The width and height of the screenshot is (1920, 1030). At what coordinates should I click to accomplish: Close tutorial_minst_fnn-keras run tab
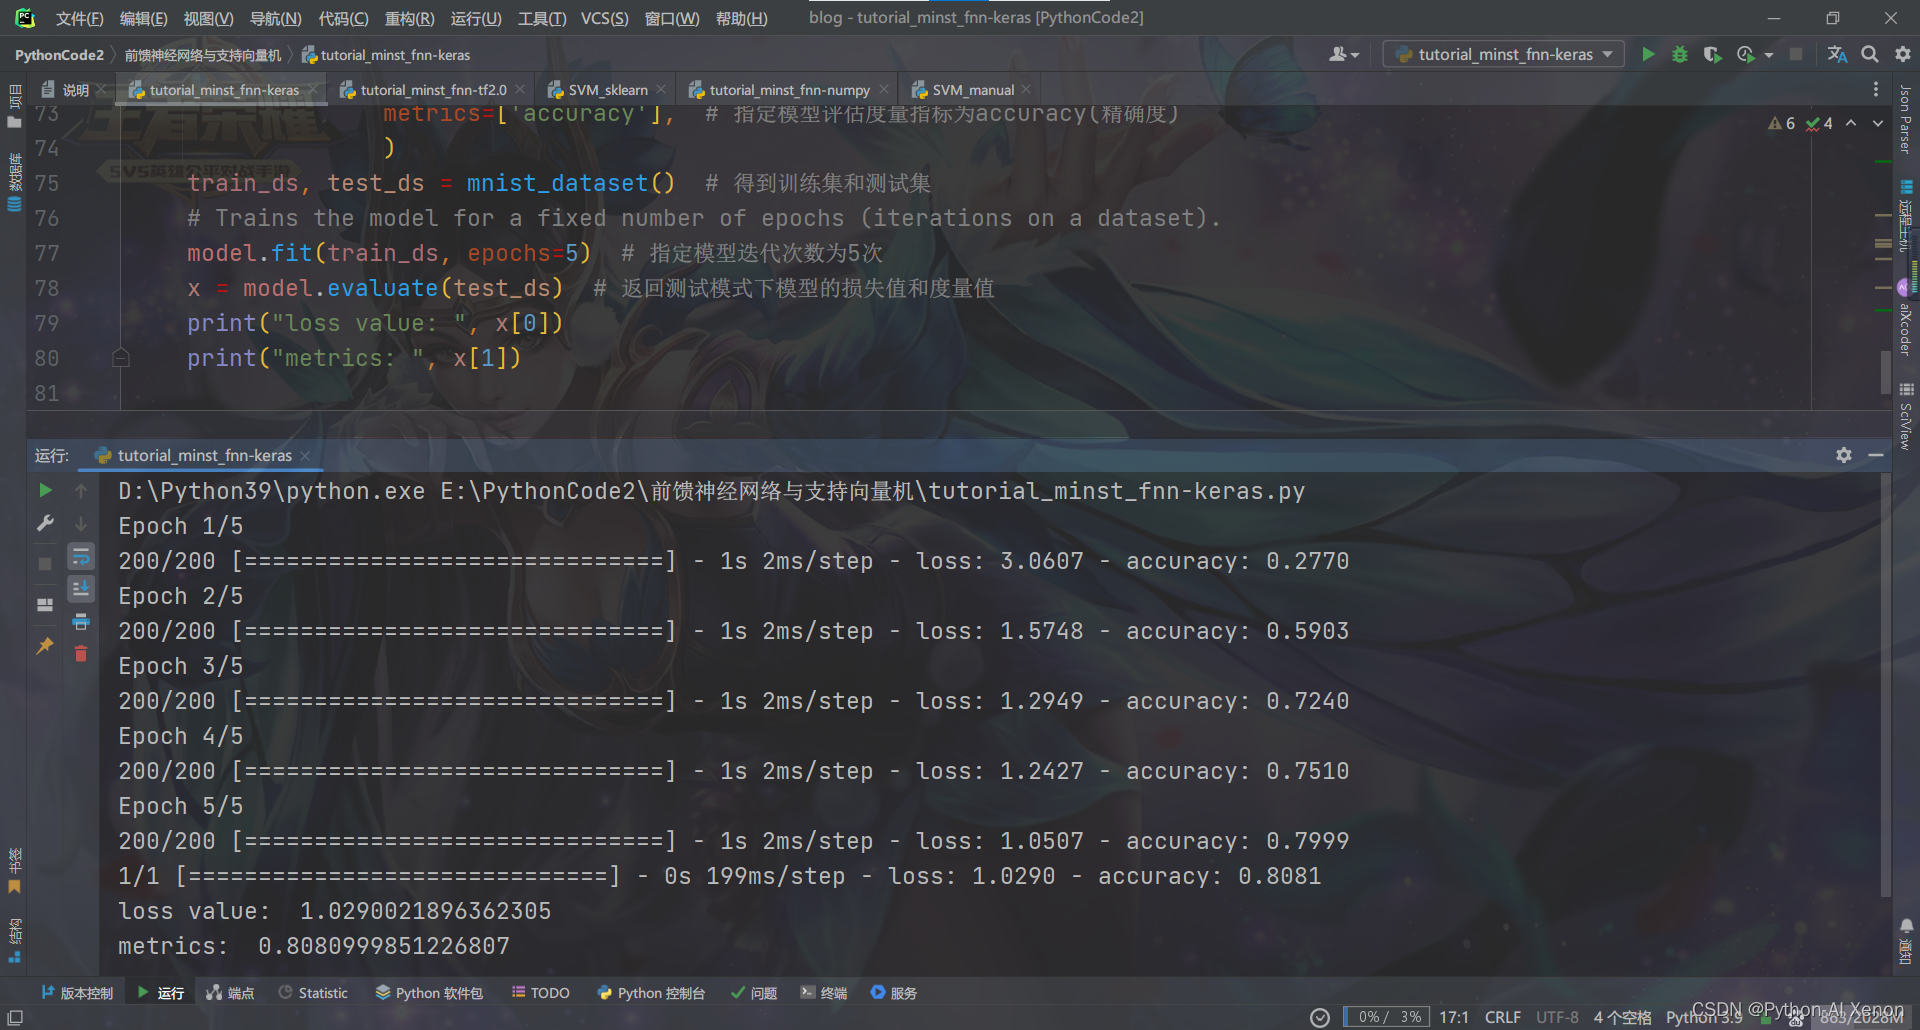[x=305, y=456]
